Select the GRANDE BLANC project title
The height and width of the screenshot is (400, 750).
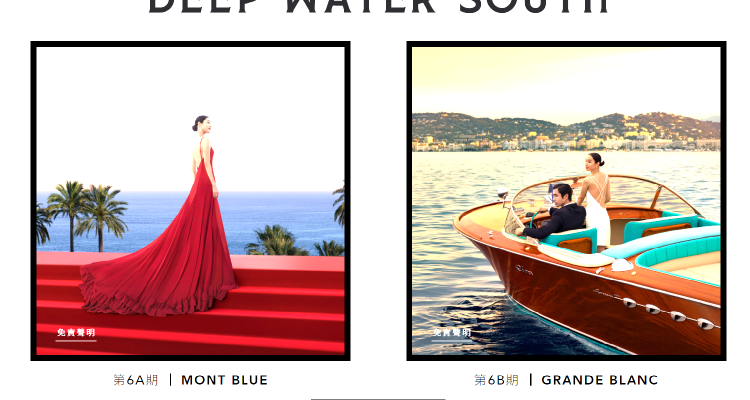(x=600, y=380)
